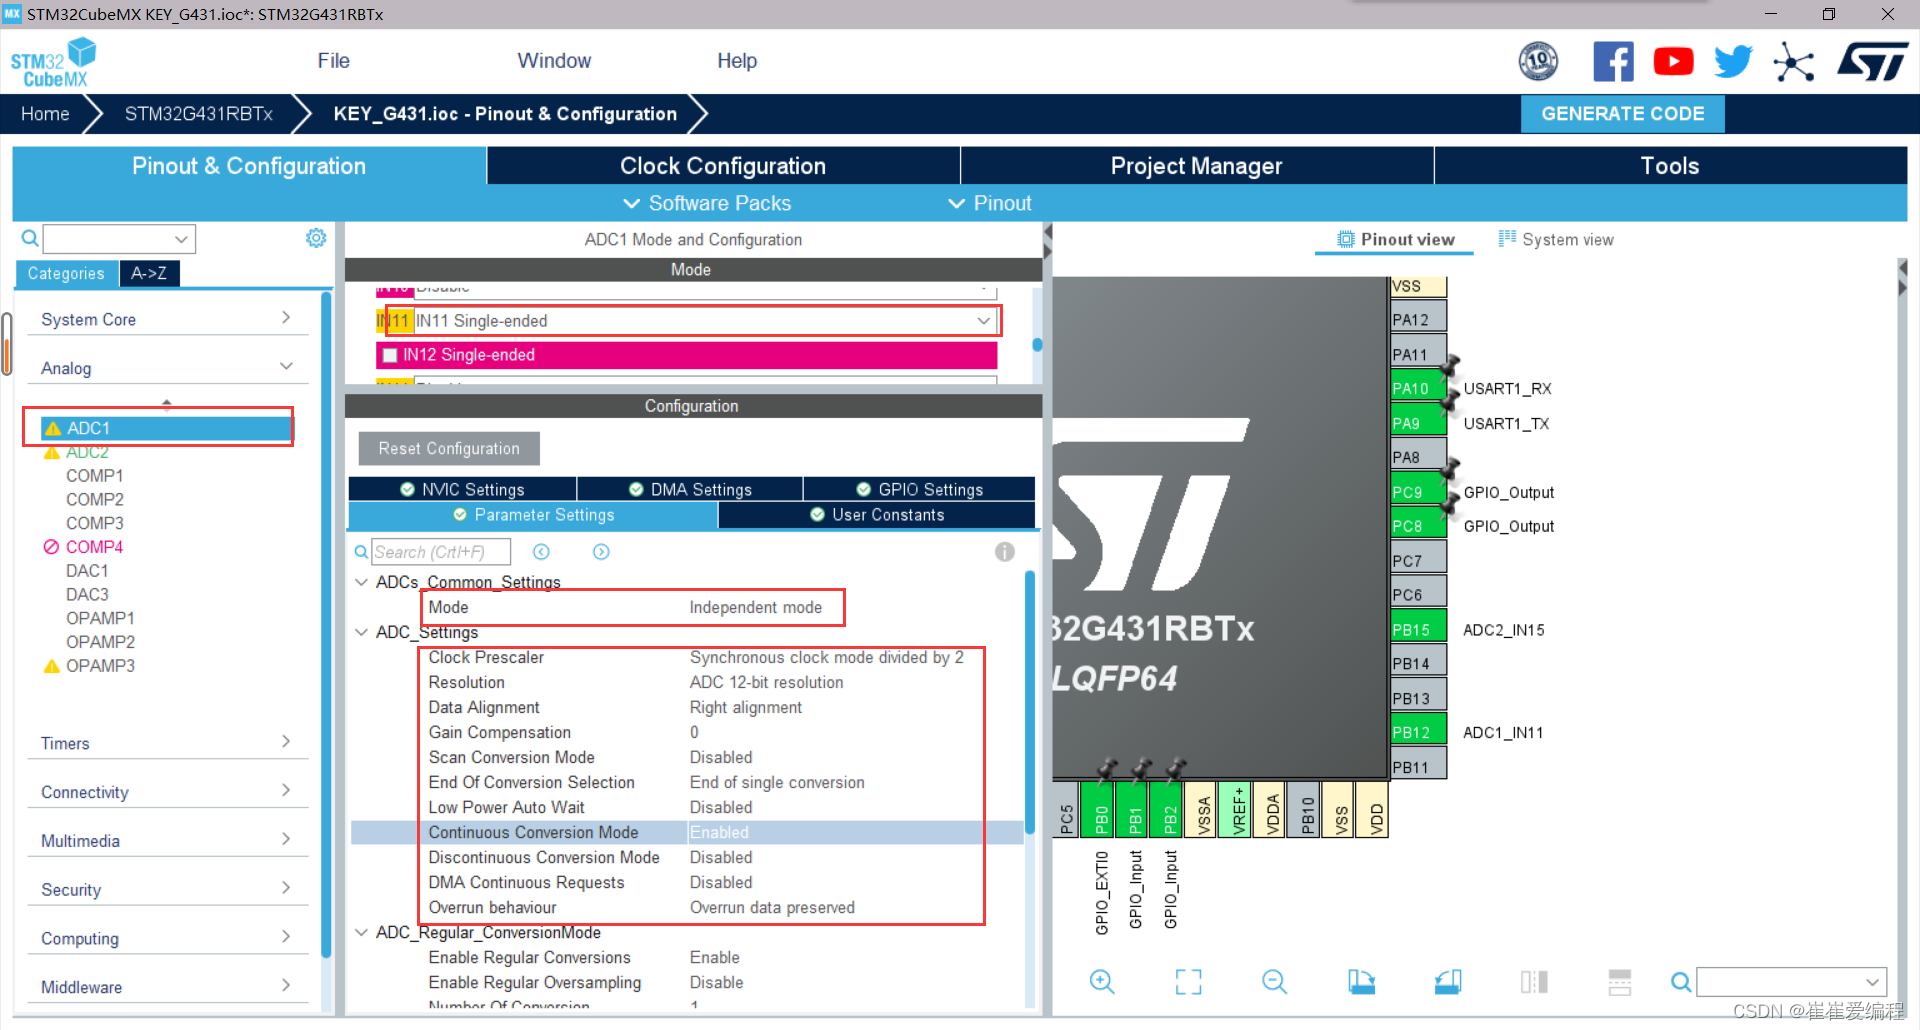
Task: Switch to the Project Manager tab
Action: pyautogui.click(x=1196, y=166)
